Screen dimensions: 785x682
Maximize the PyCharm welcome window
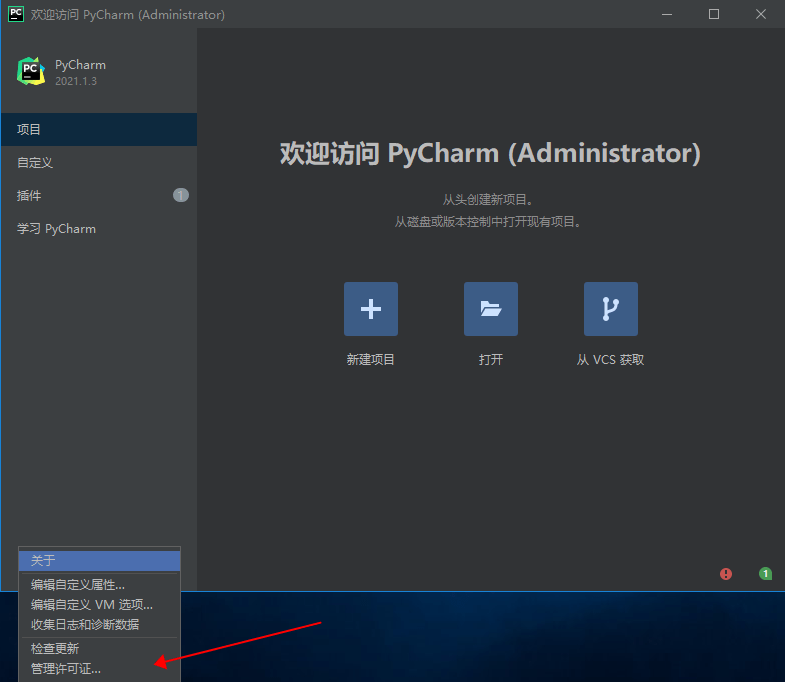click(714, 14)
